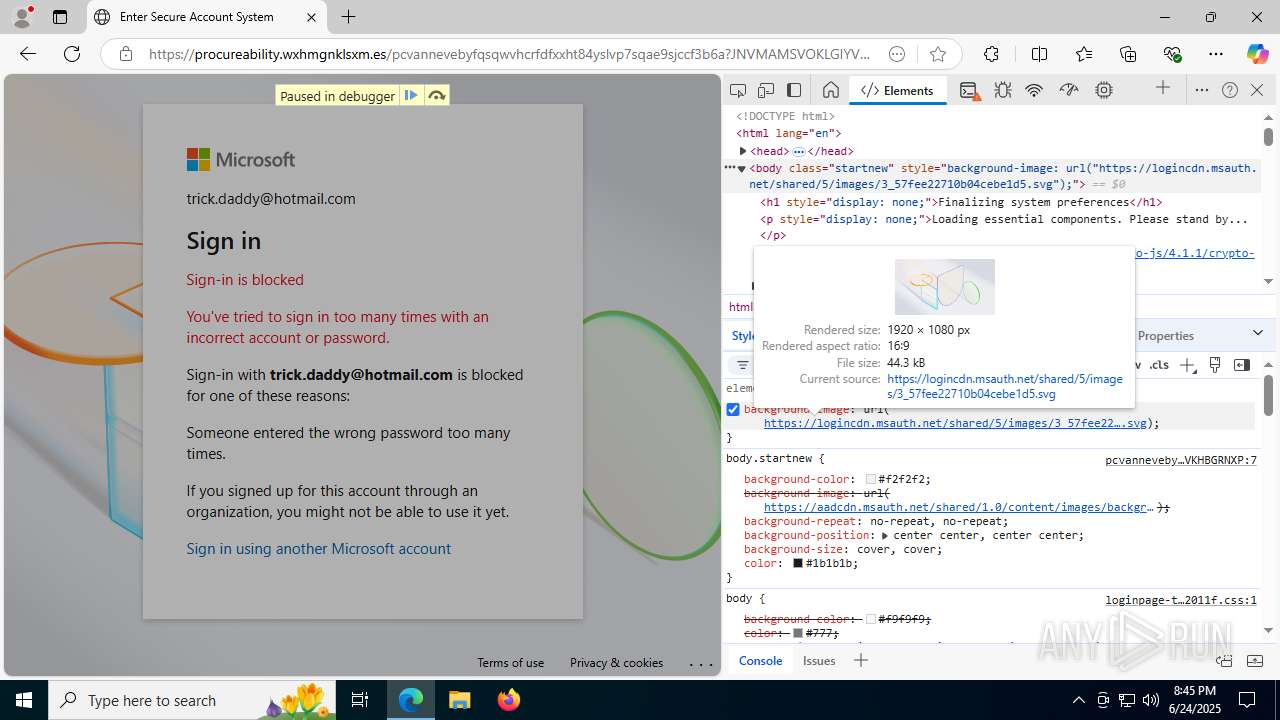
Task: Click Windows search box on taskbar
Action: (193, 700)
